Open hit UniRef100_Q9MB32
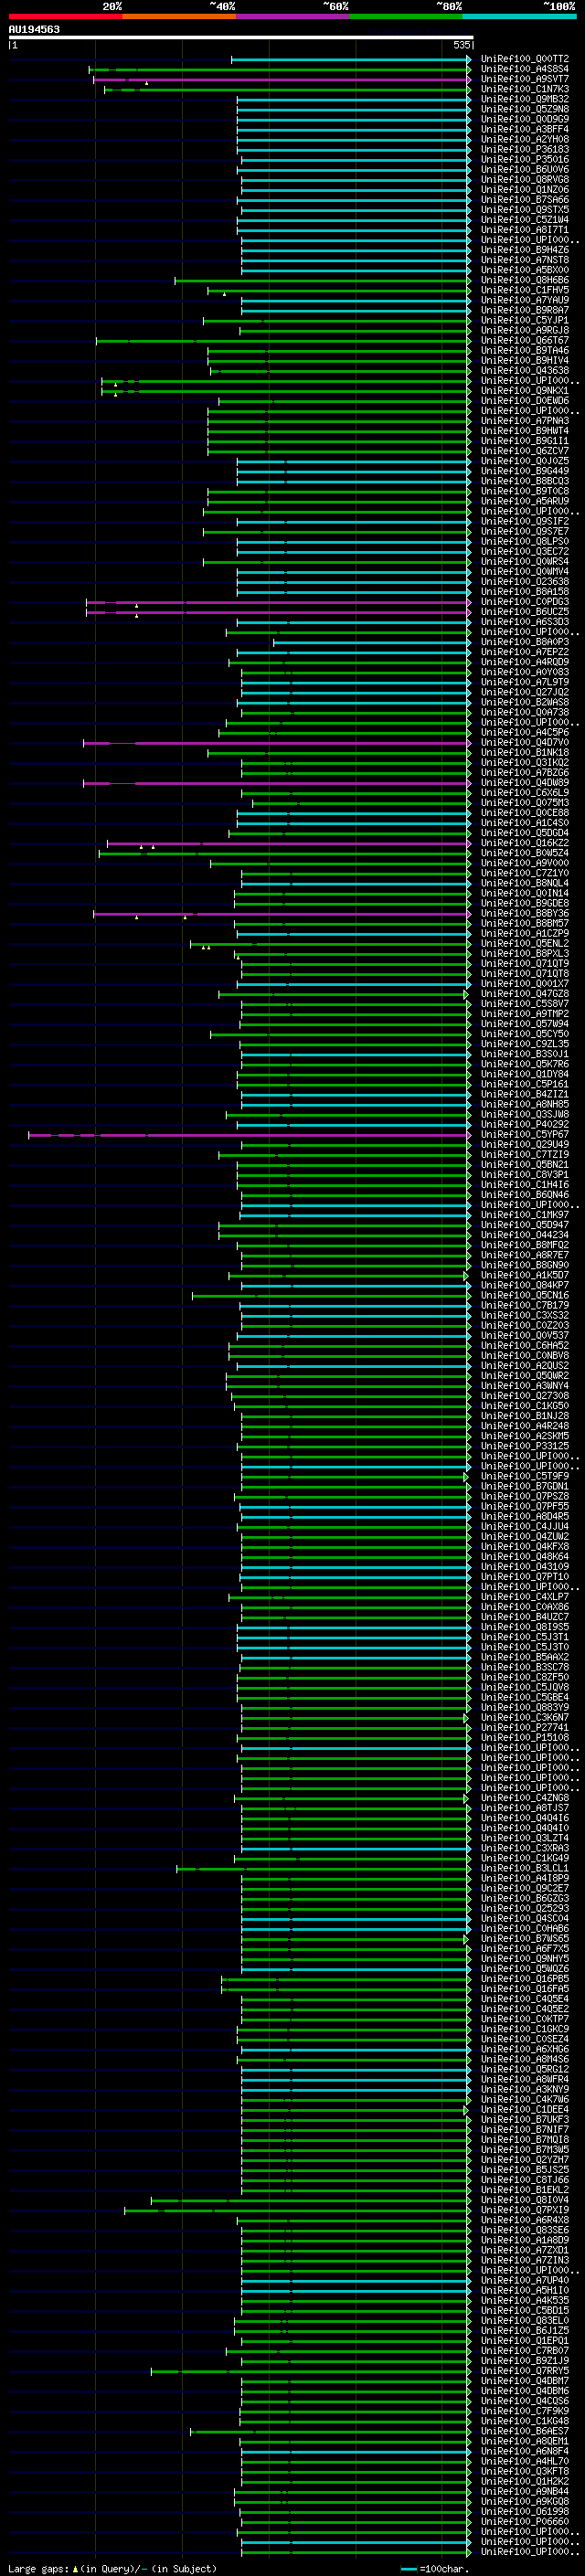 click(525, 99)
